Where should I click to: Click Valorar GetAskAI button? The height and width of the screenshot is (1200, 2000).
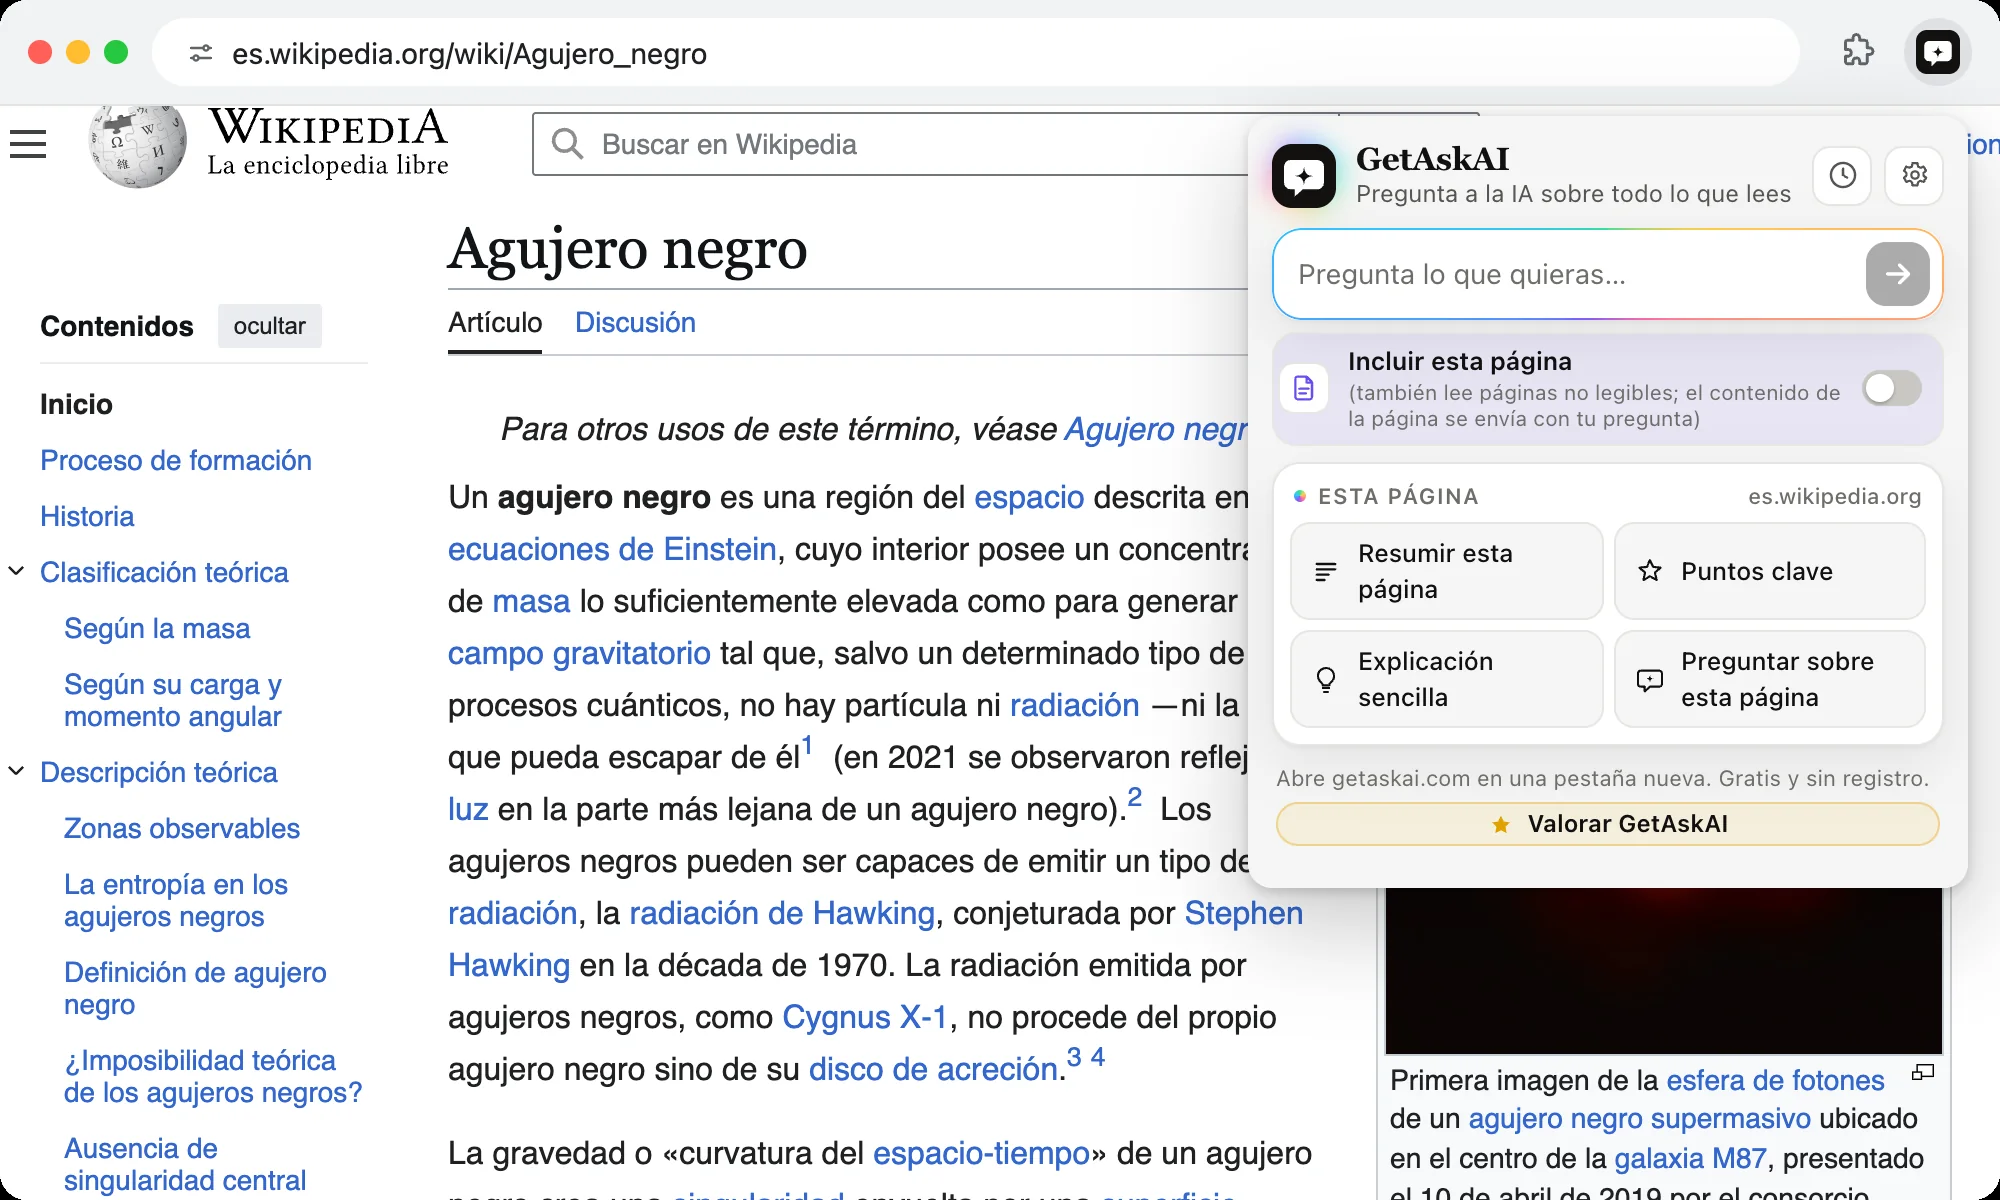tap(1607, 824)
